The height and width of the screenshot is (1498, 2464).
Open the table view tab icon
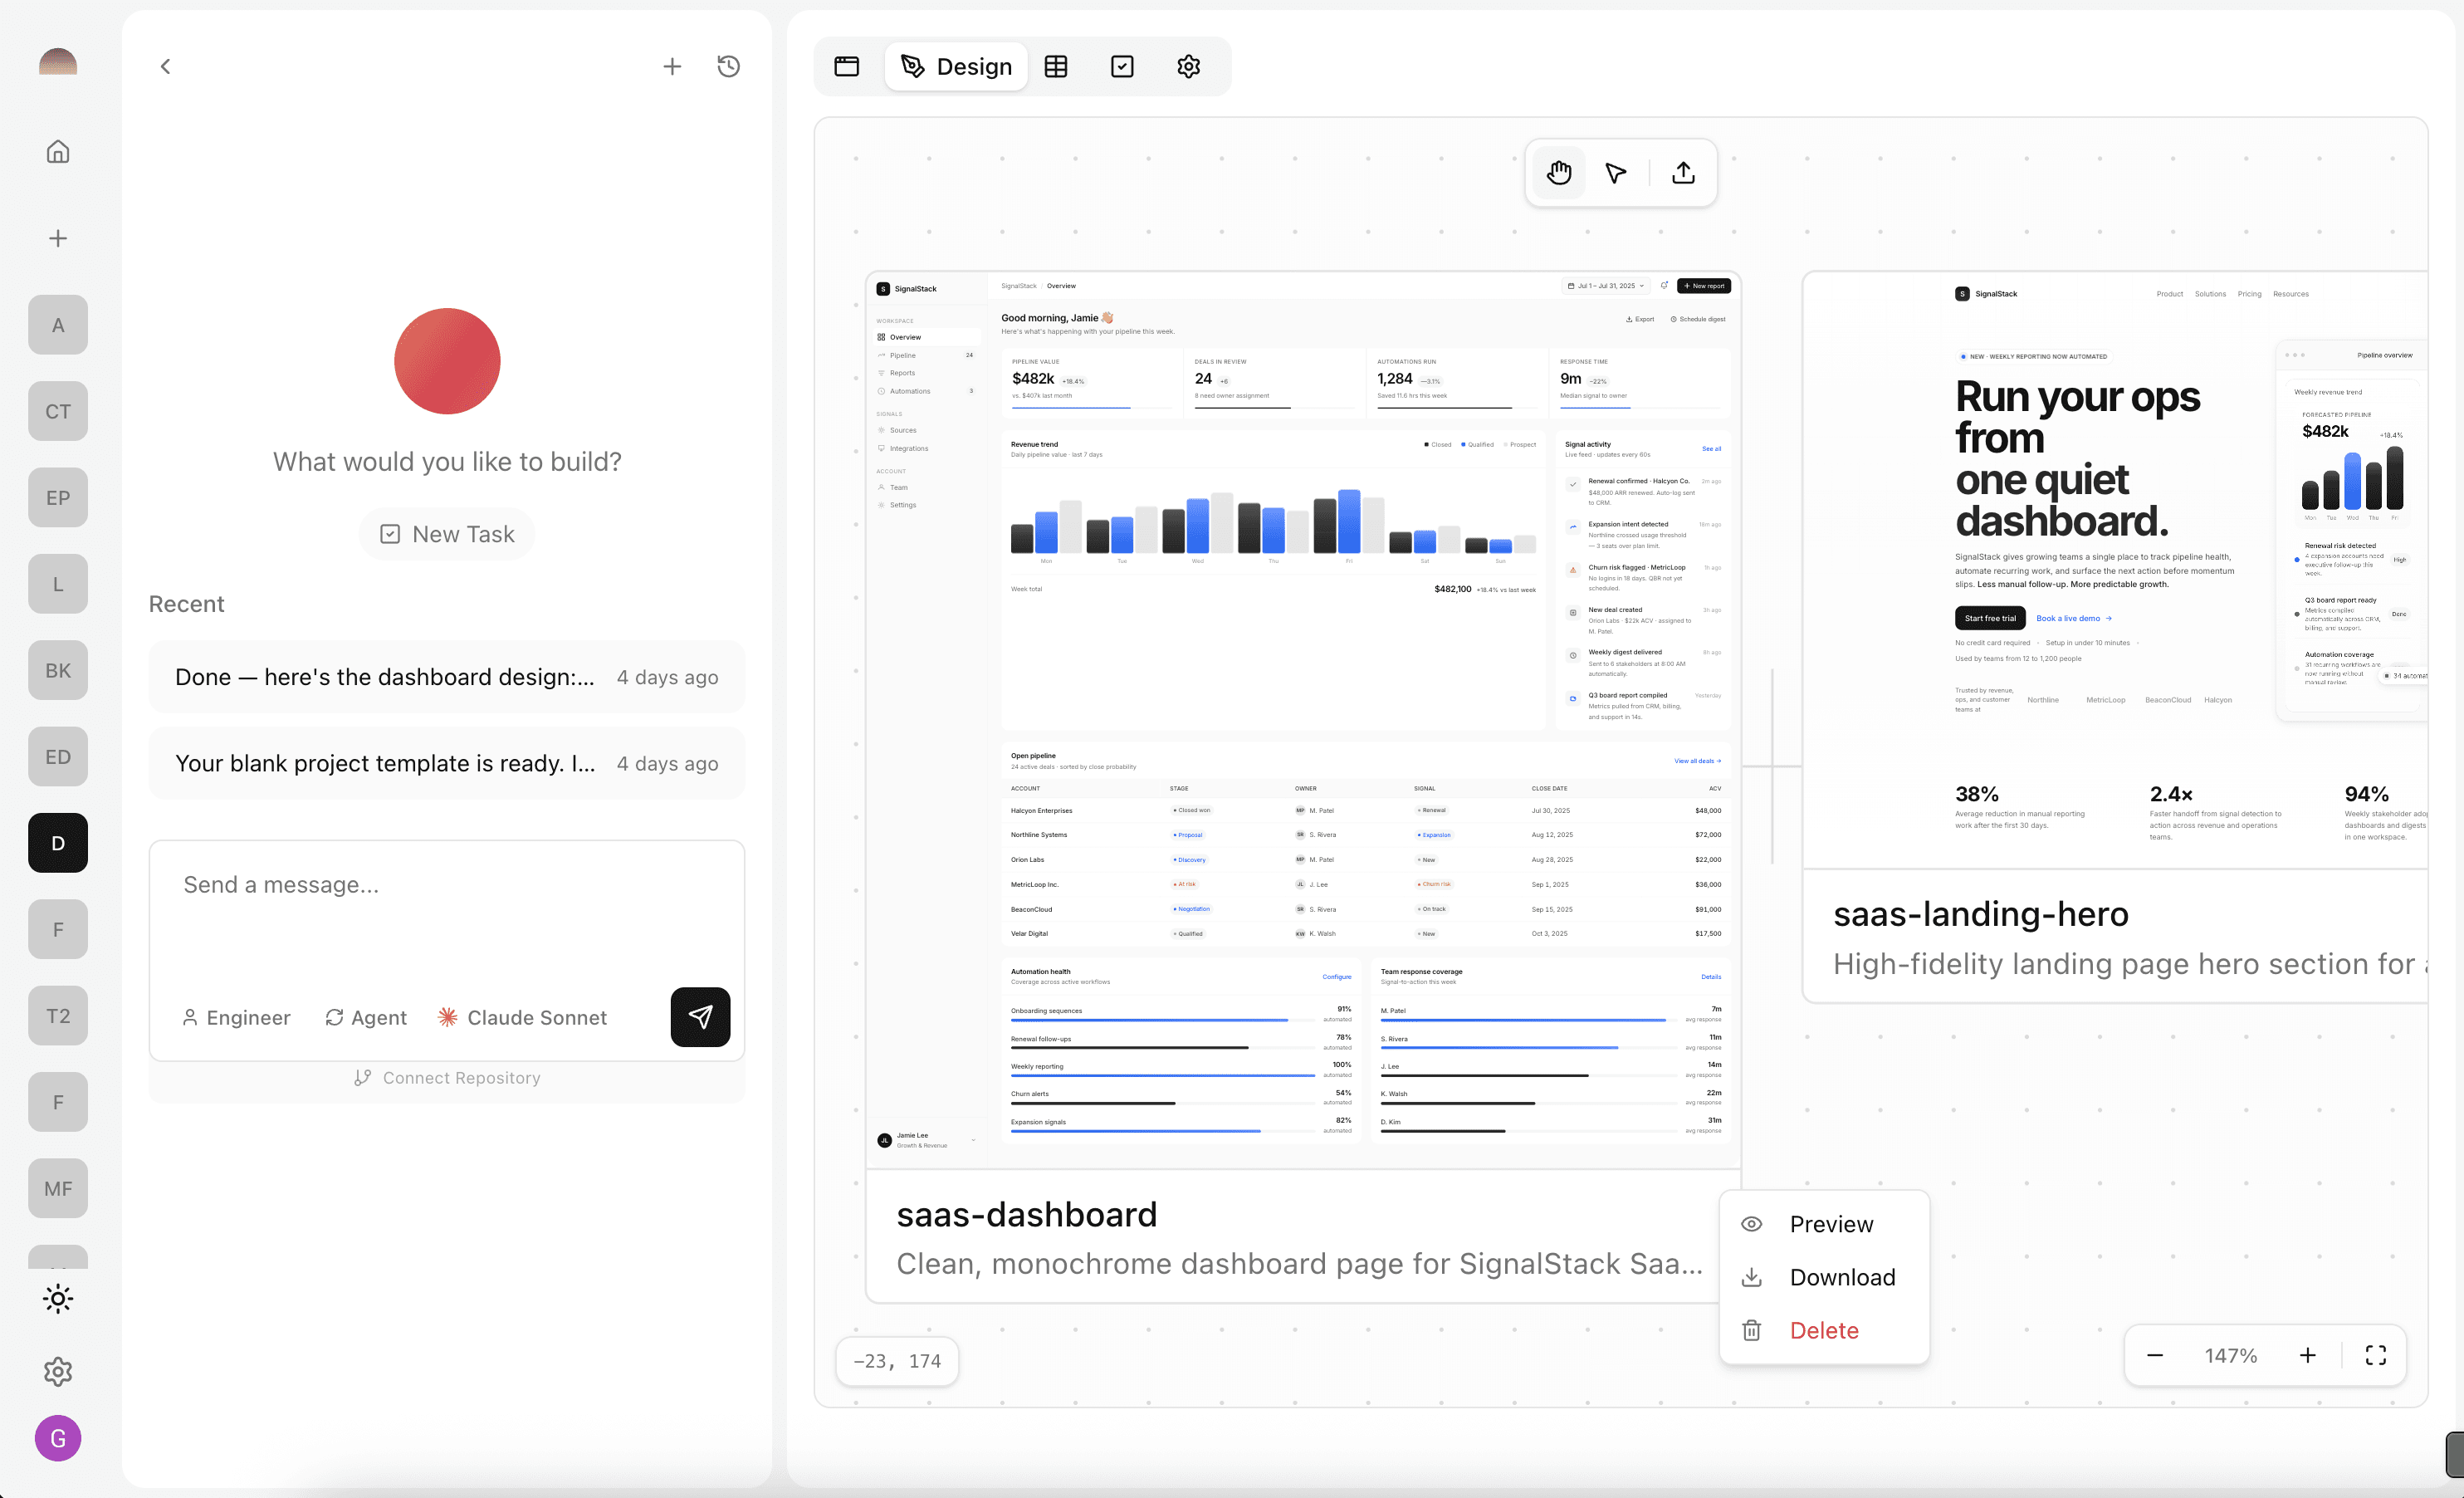(x=1056, y=66)
